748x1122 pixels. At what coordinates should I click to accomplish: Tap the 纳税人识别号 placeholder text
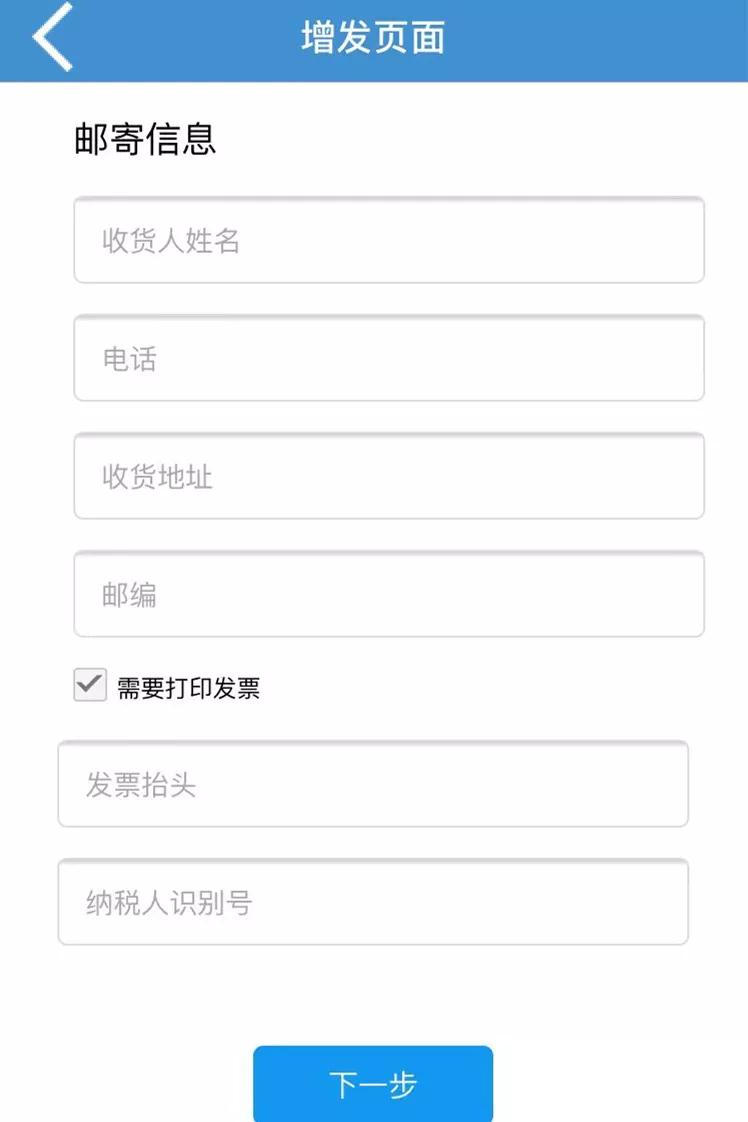coord(168,903)
